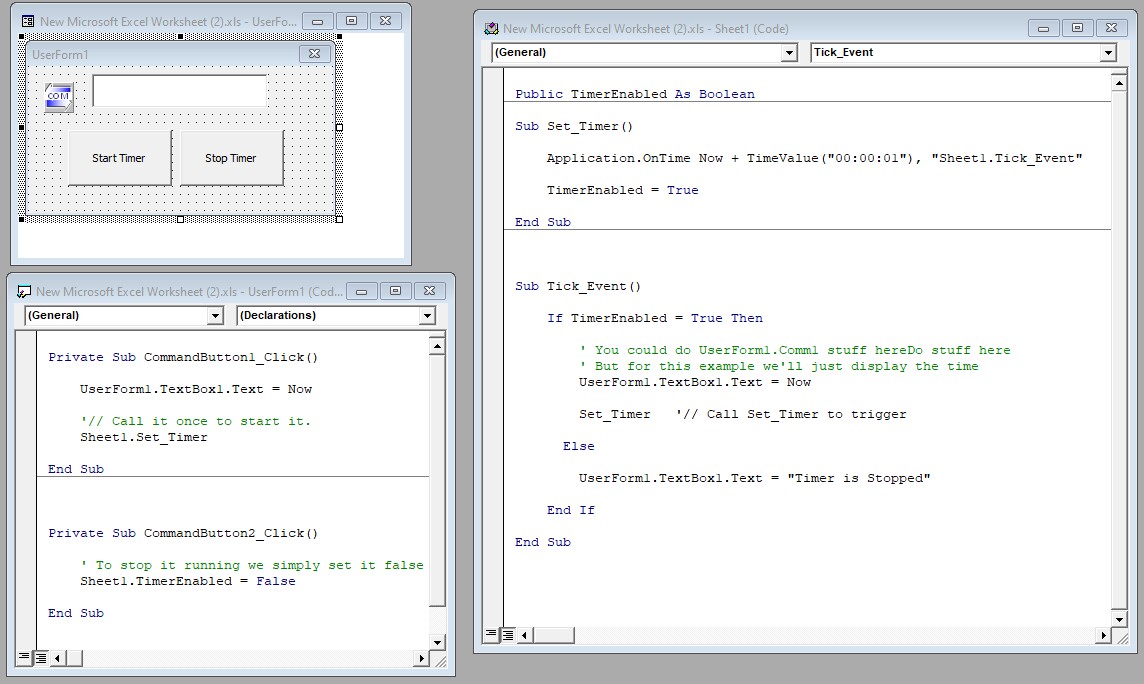Click the "End If" line

[x=571, y=510]
